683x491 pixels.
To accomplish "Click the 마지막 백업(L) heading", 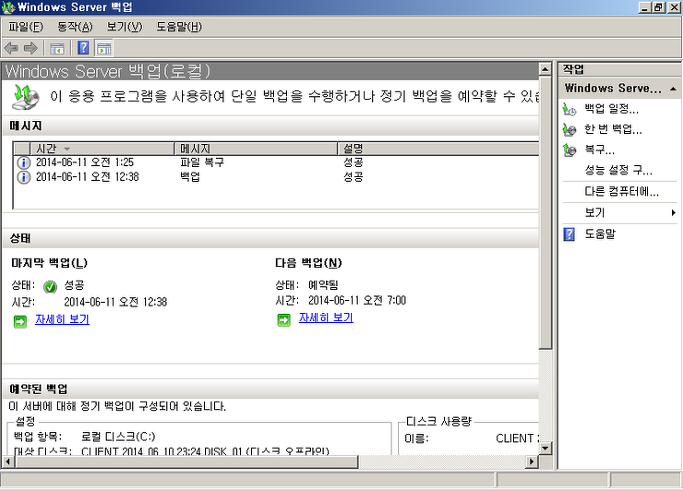I will [50, 263].
